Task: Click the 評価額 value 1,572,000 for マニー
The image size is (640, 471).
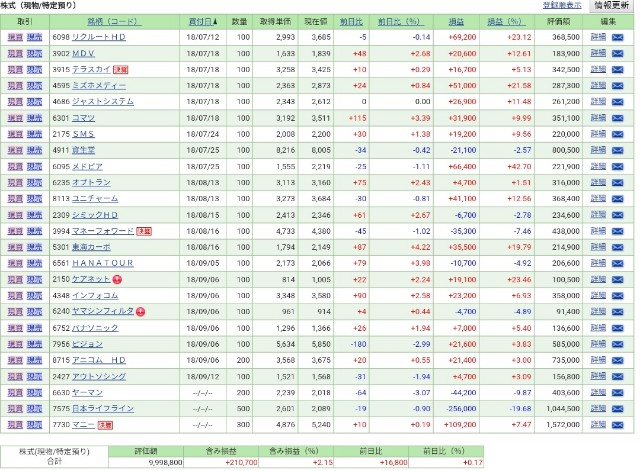Action: (563, 425)
